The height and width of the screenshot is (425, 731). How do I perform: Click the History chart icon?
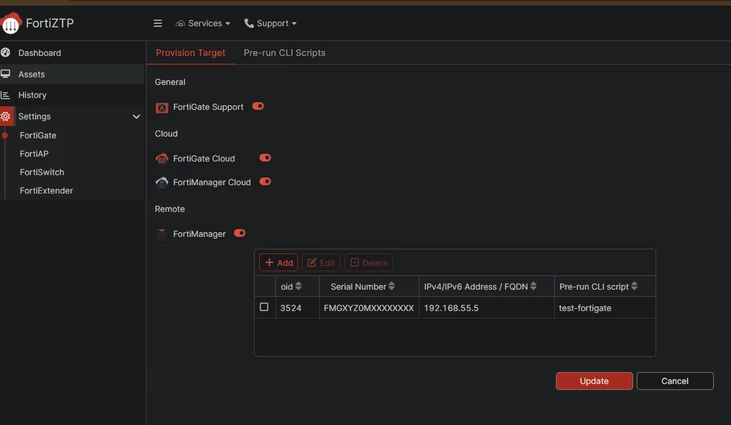(x=6, y=95)
